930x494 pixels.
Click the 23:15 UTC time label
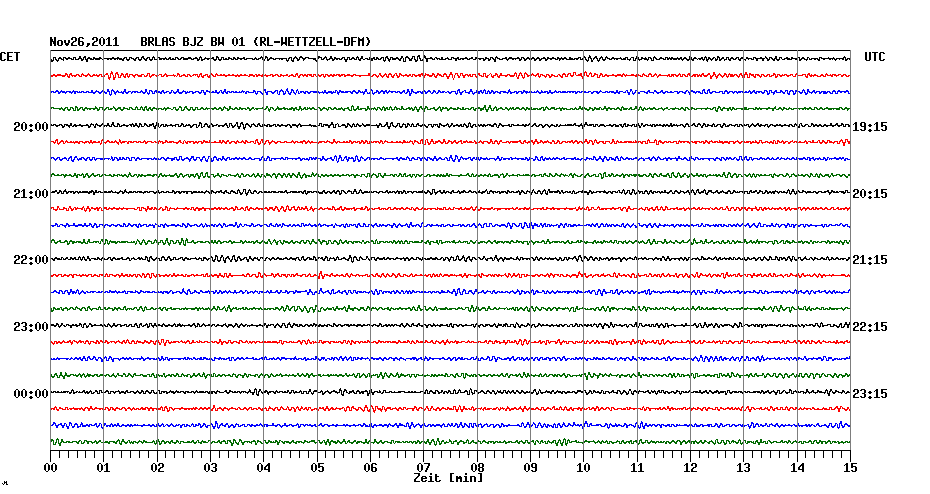870,393
